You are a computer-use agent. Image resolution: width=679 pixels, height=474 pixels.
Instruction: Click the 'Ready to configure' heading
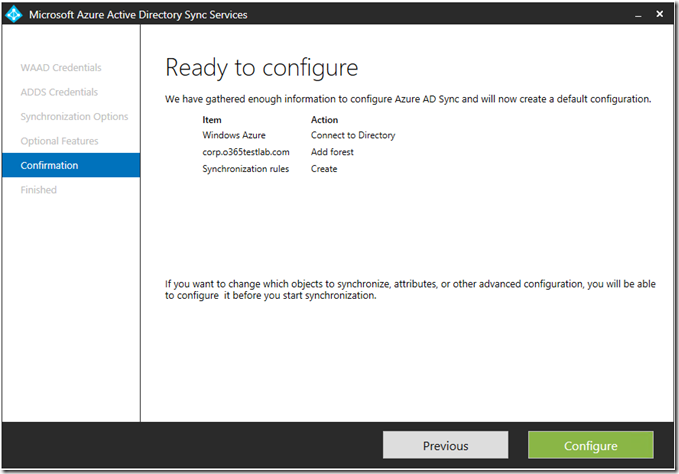[262, 68]
